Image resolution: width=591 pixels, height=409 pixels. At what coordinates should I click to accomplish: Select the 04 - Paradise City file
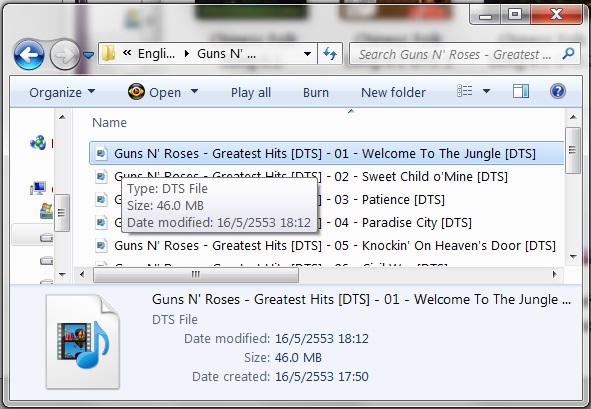point(326,222)
